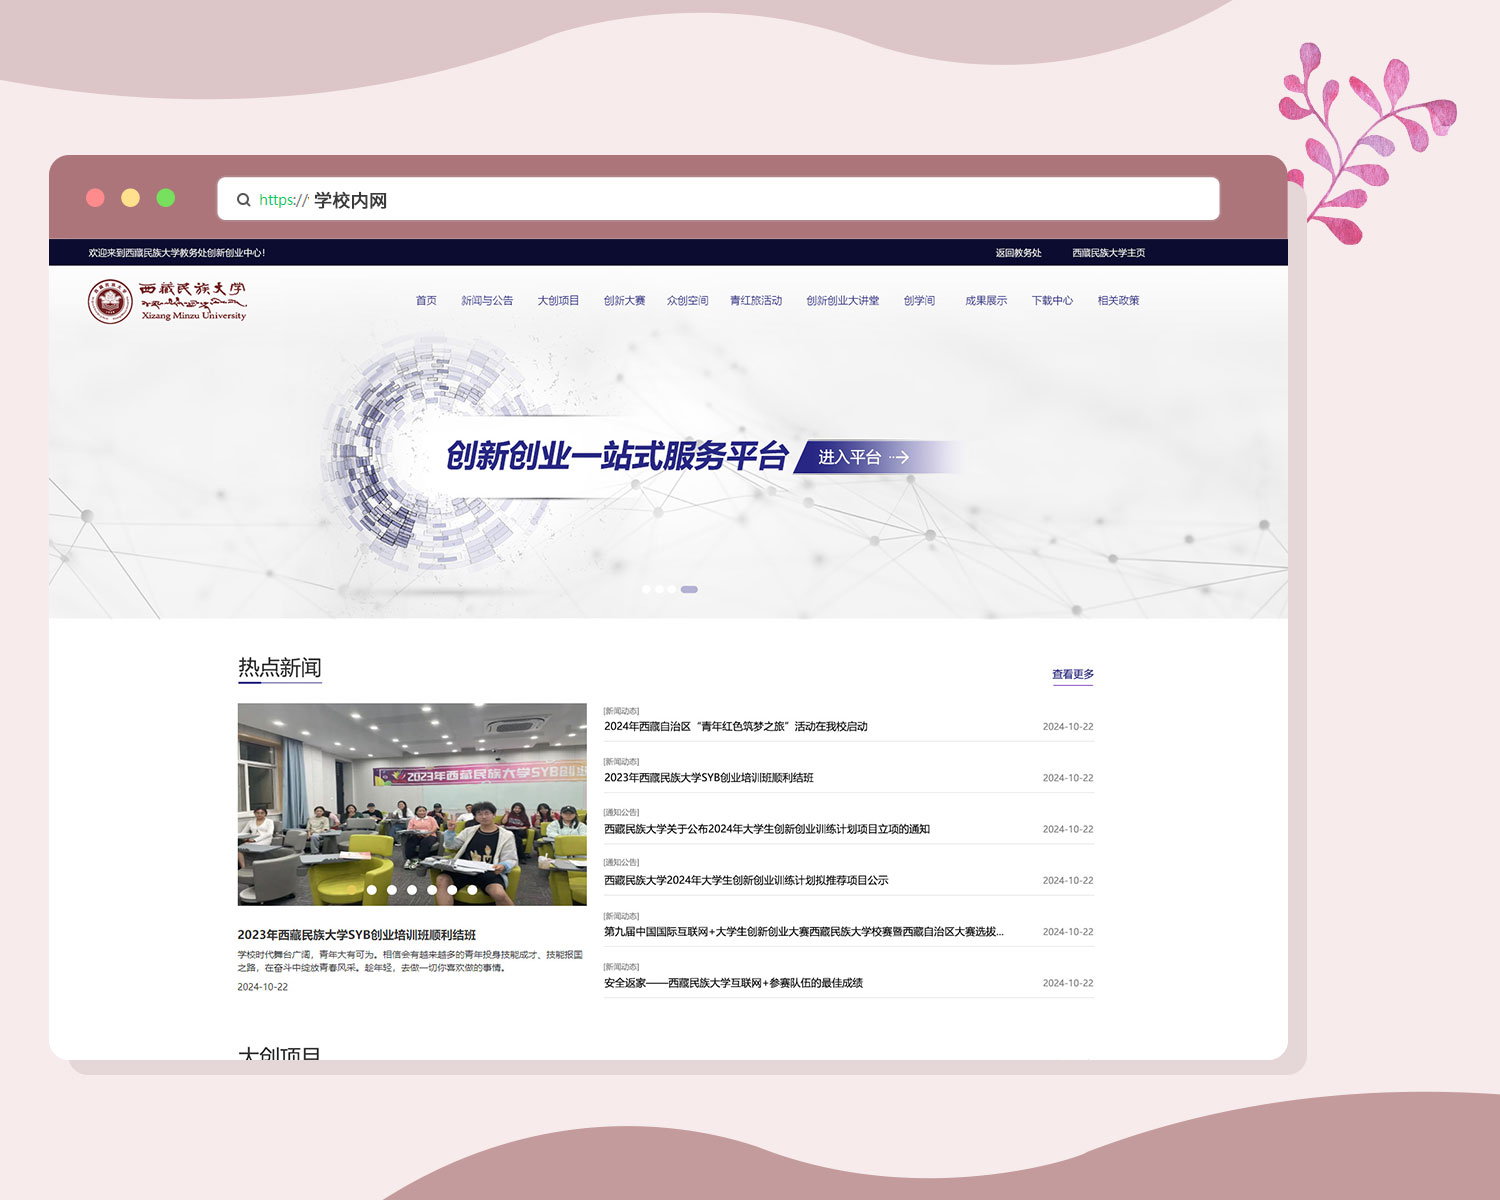Click the Xizang Minzu University logo
Image resolution: width=1500 pixels, height=1200 pixels.
point(166,301)
